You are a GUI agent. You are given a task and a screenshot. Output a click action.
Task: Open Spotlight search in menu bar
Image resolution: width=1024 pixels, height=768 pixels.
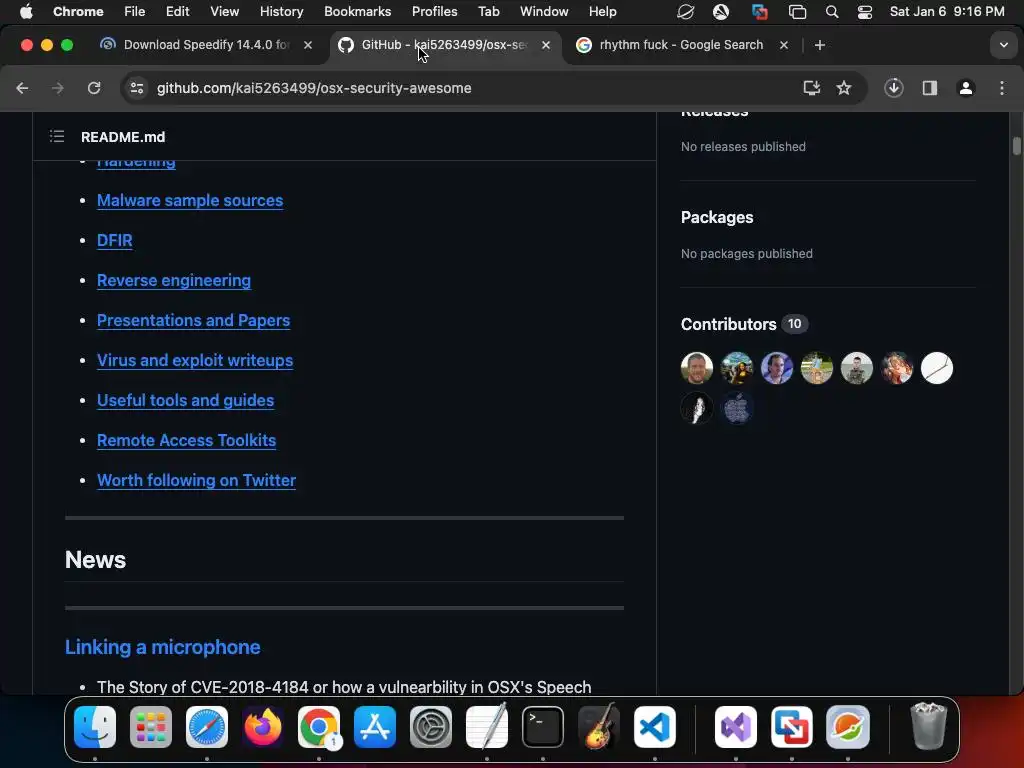pyautogui.click(x=831, y=12)
